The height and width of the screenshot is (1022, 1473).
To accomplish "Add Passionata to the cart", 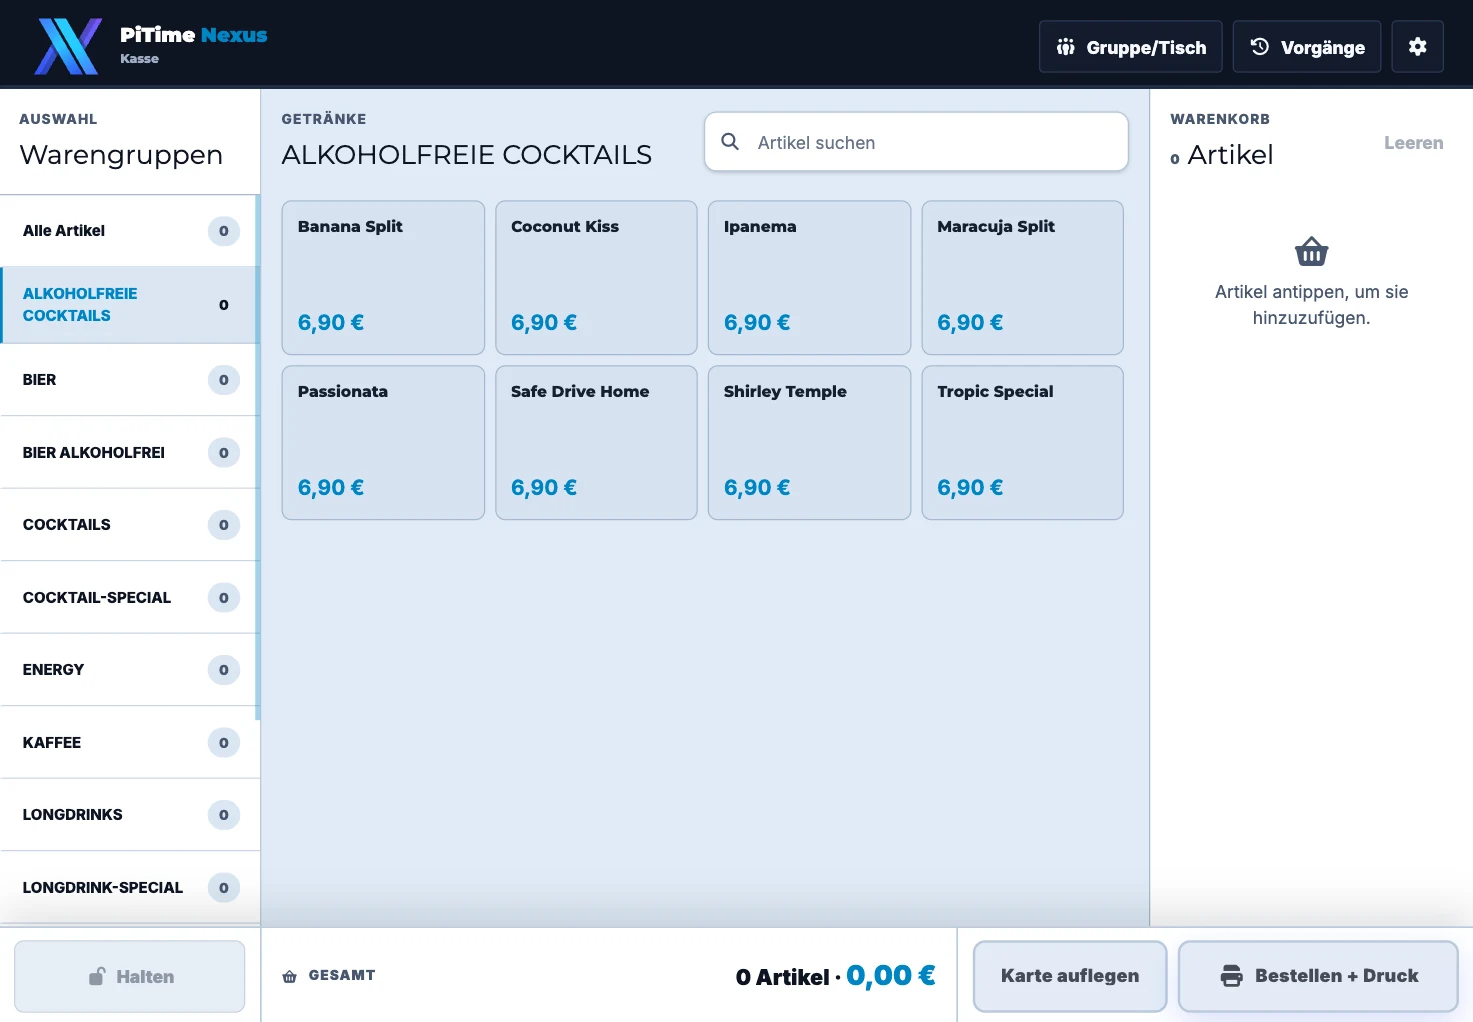I will 383,443.
